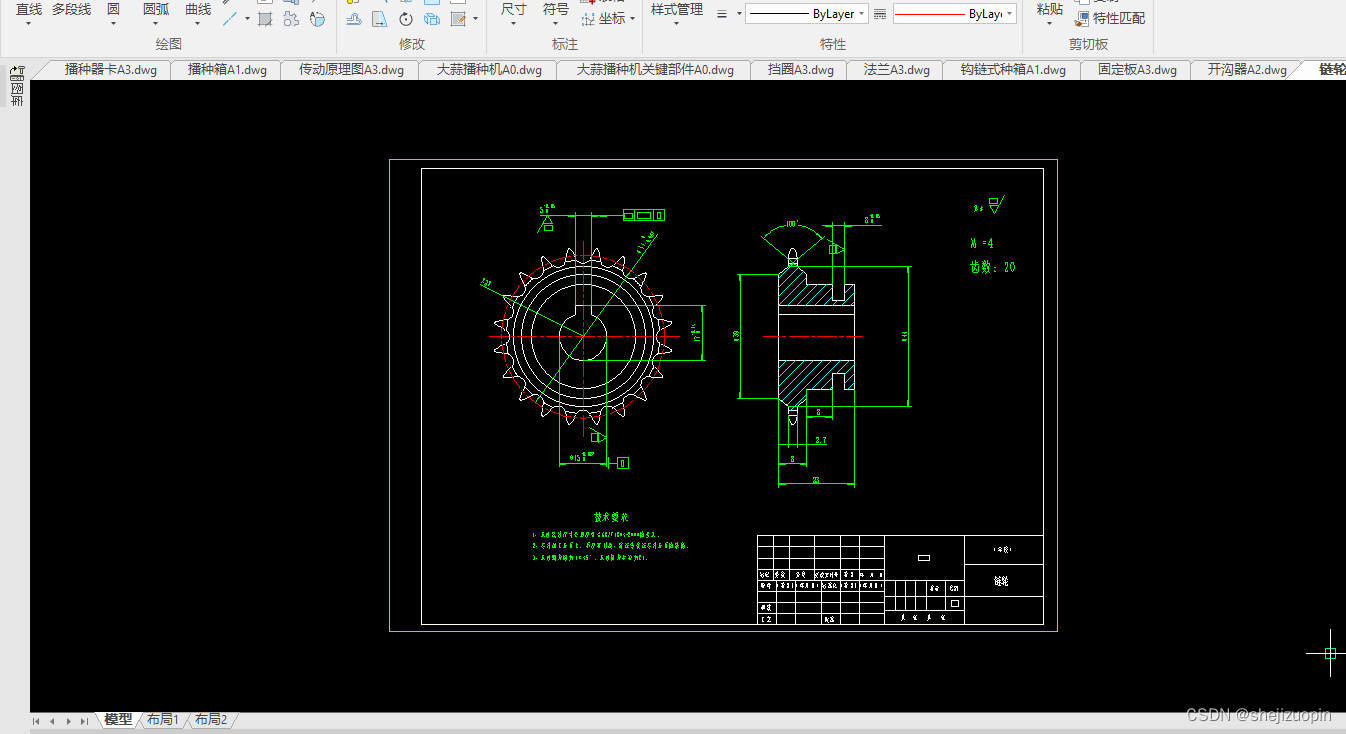
Task: Select the 圆弧 (Arc) tool
Action: pos(156,9)
